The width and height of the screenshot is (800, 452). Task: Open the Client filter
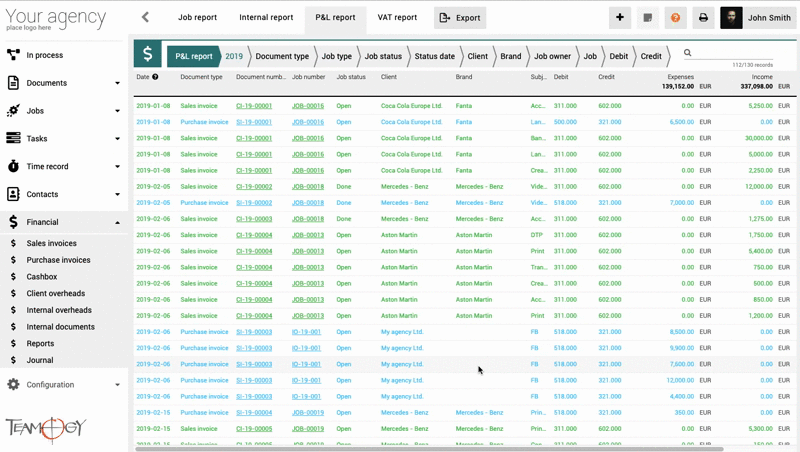478,56
